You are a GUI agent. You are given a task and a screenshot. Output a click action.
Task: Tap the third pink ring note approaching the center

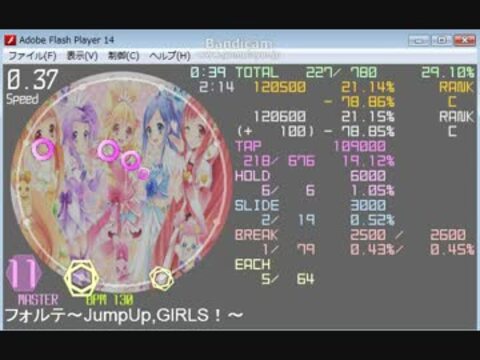[131, 161]
